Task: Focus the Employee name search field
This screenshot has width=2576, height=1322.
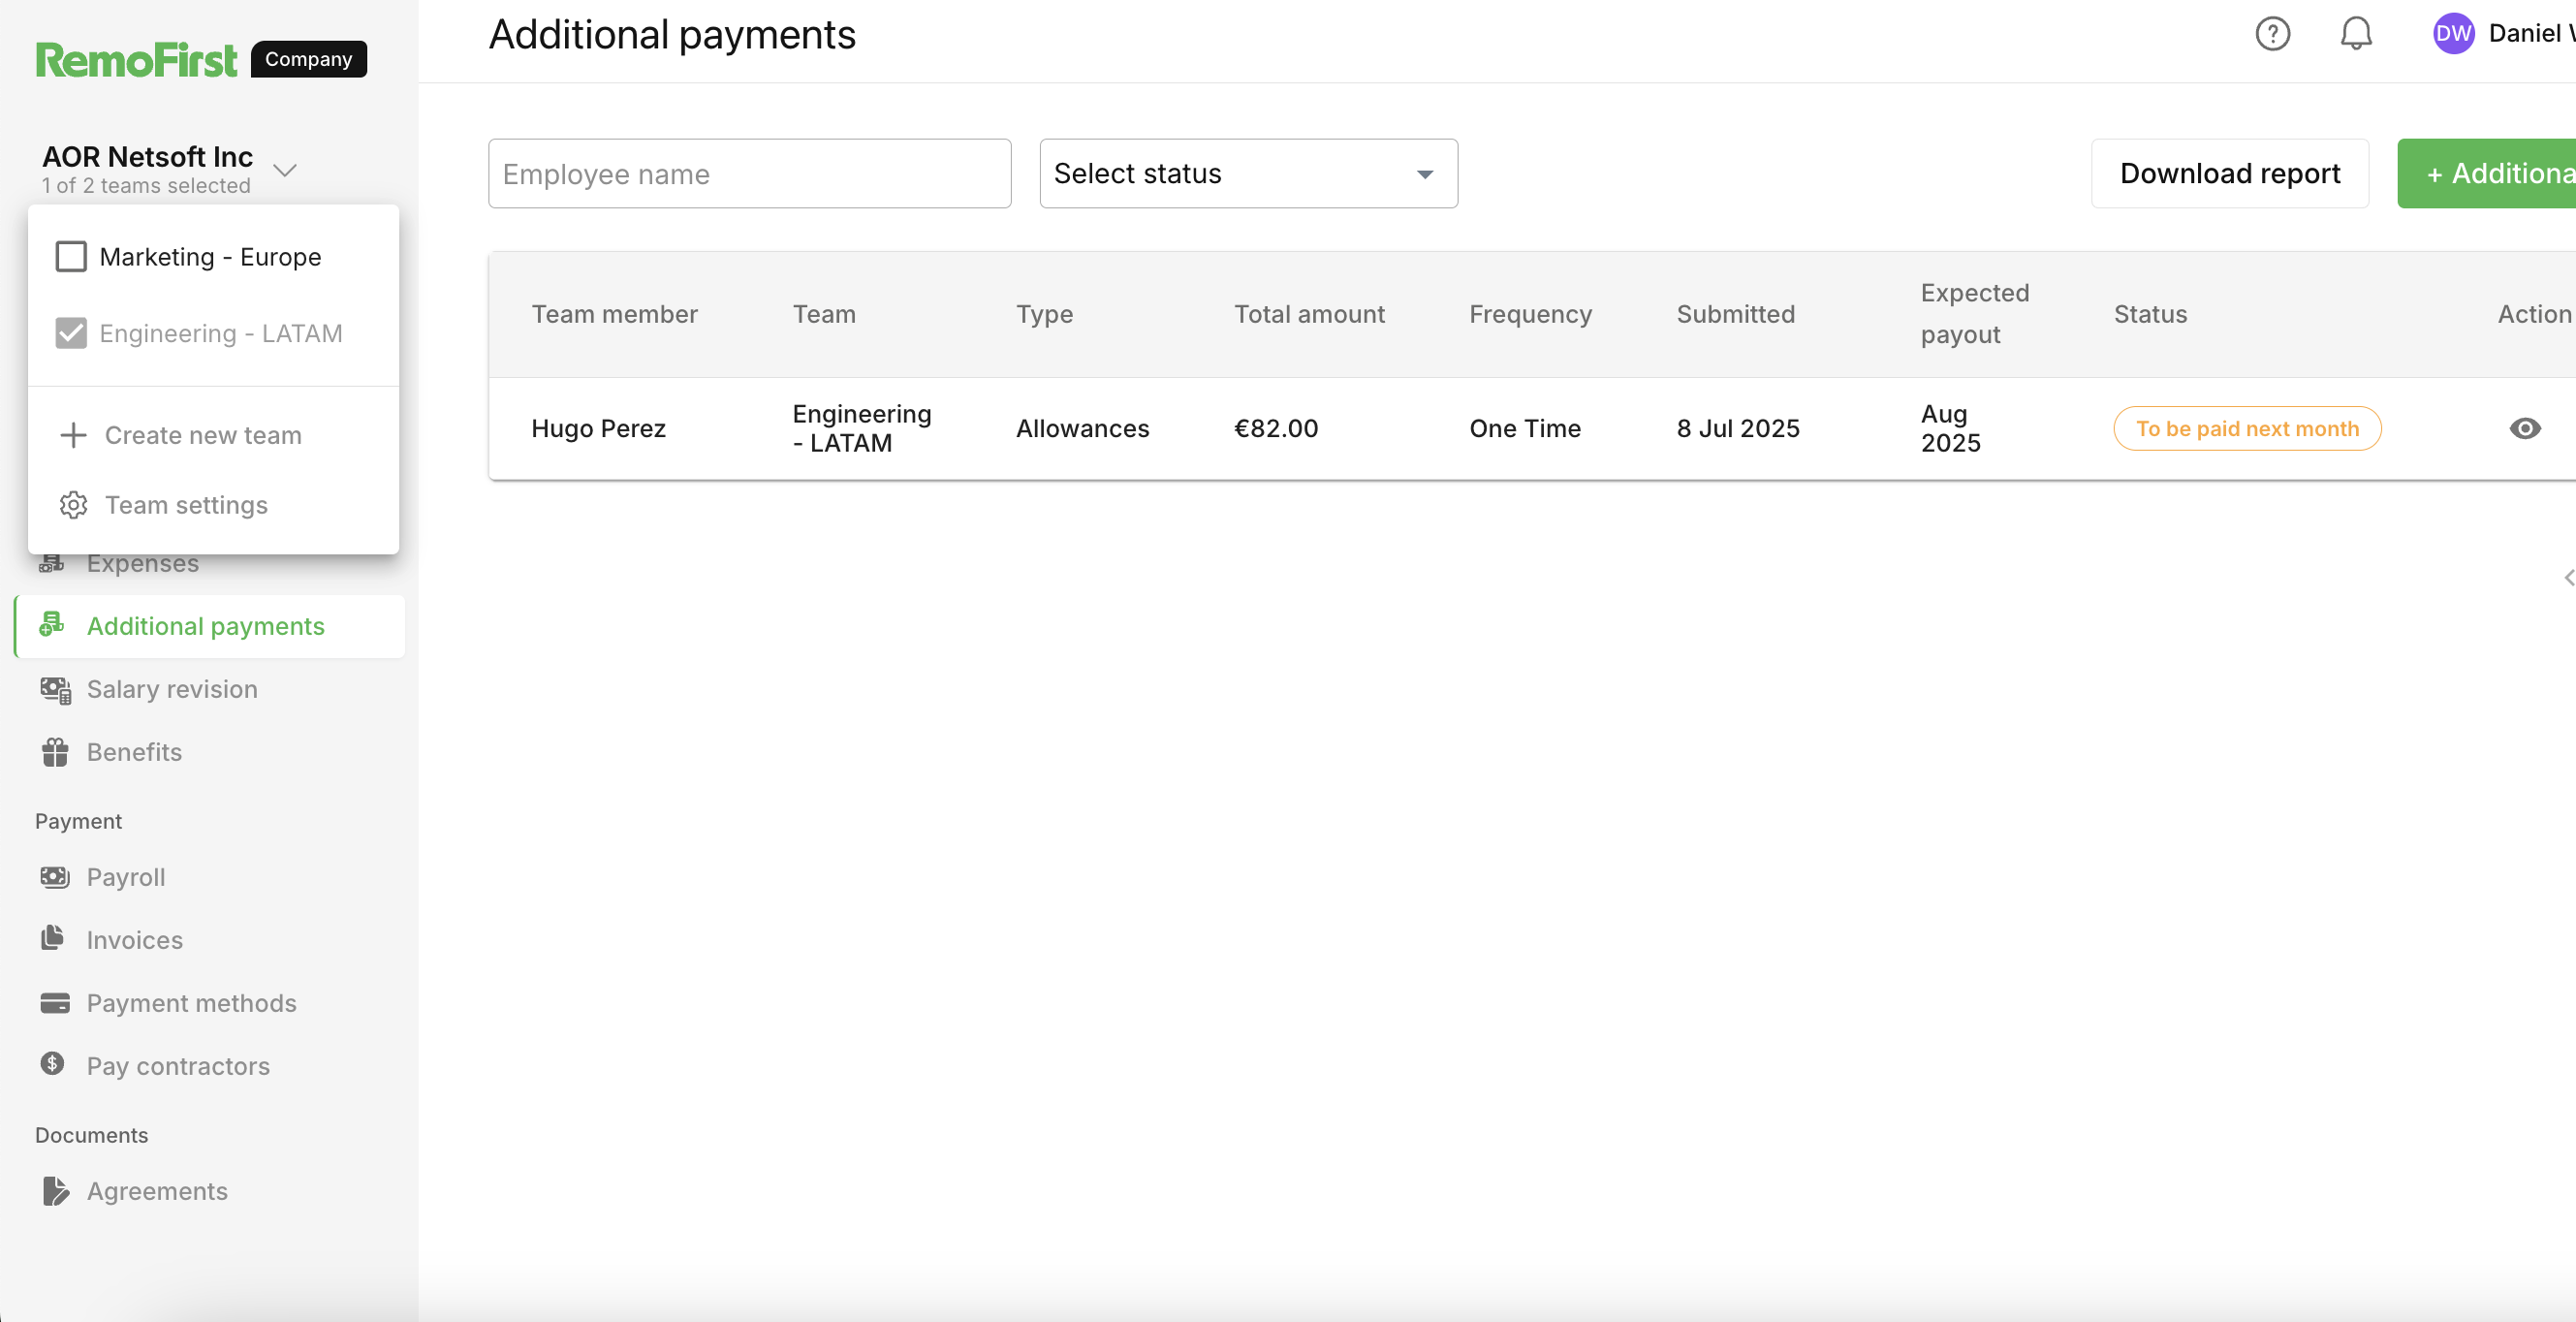Action: [749, 174]
